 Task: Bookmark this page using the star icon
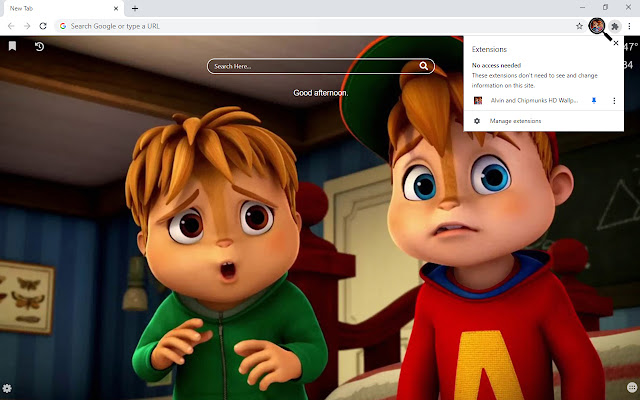579,26
